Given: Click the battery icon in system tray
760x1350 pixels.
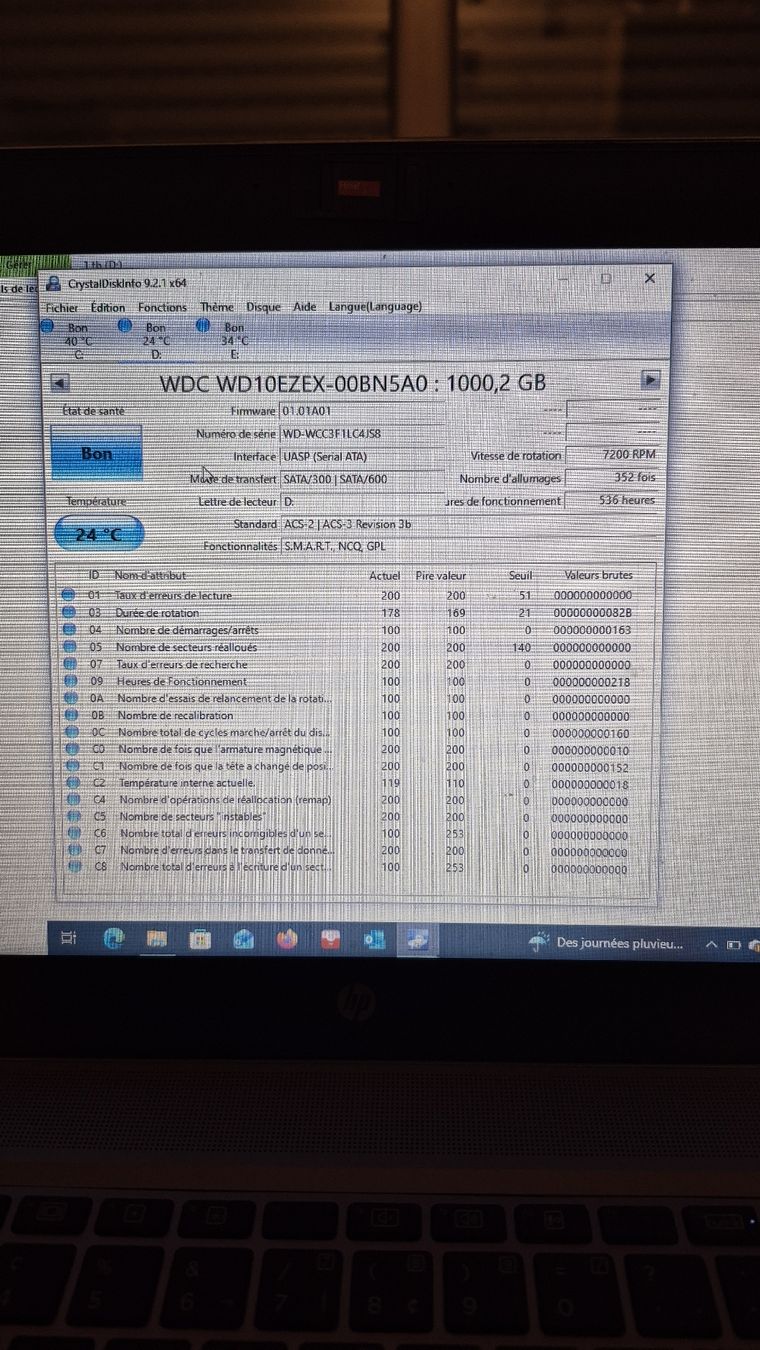Looking at the screenshot, I should click(734, 943).
